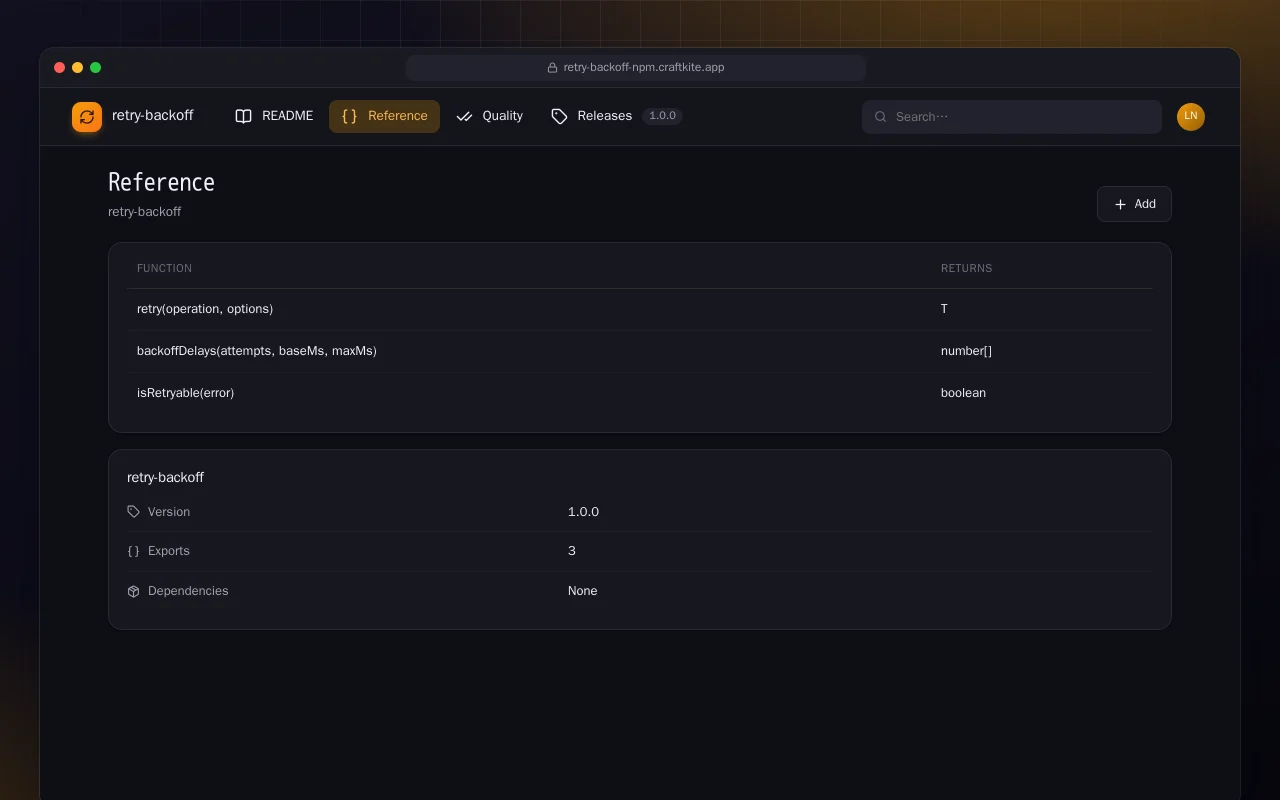
Task: Select the address bar URL
Action: click(x=644, y=68)
